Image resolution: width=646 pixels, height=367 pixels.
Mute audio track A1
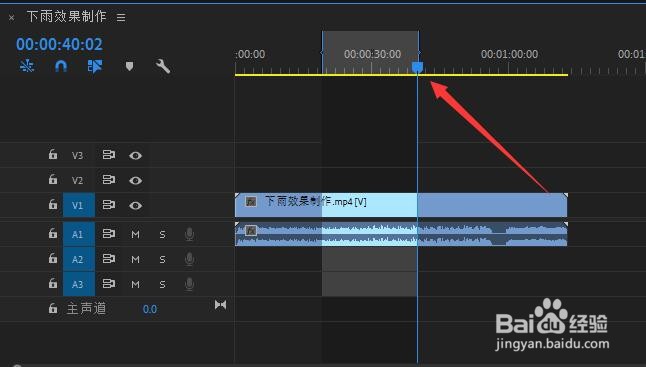tap(135, 234)
